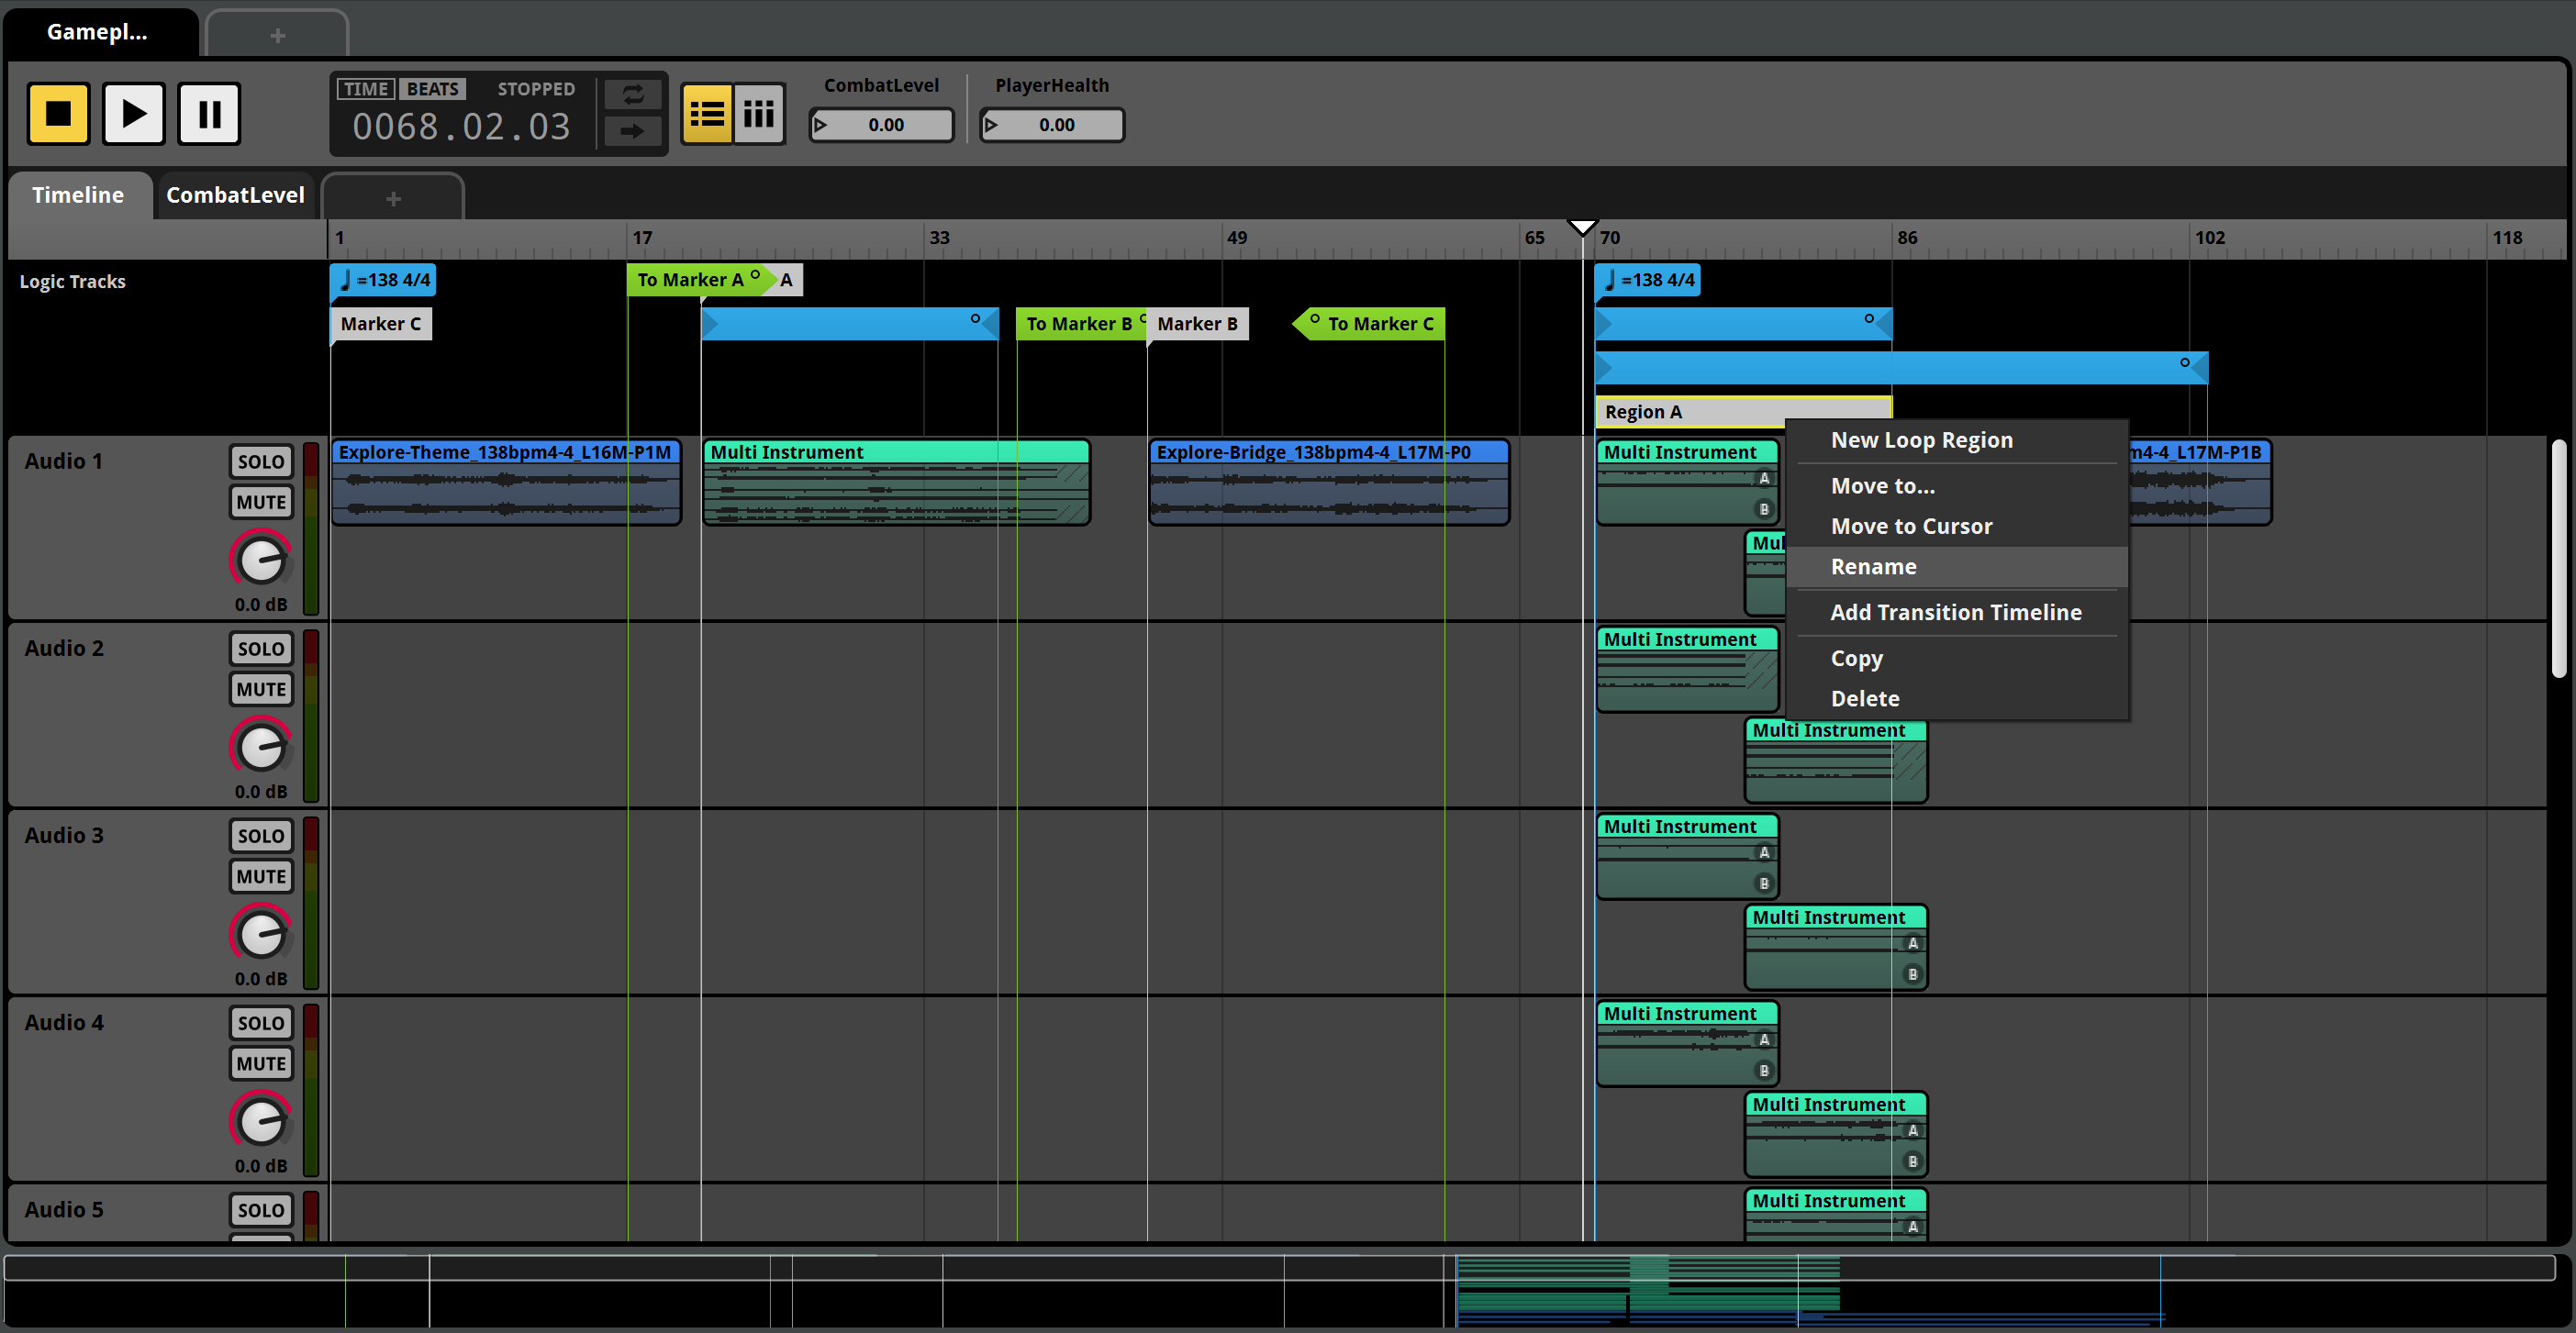Image resolution: width=2576 pixels, height=1333 pixels.
Task: Select the Explore-Bridge_138bpm4-4_L17M-P0 audio clip
Action: 1329,482
